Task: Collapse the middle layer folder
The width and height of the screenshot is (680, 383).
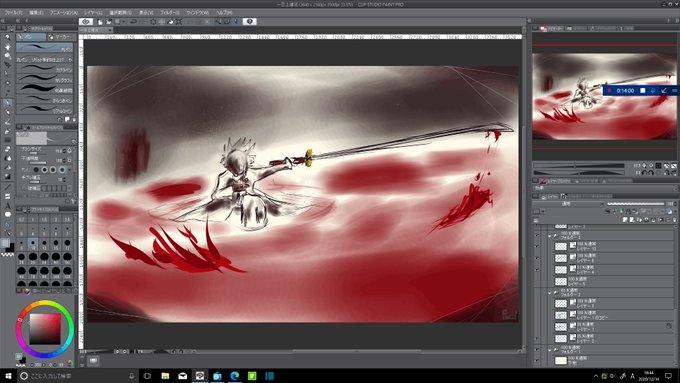Action: 549,293
